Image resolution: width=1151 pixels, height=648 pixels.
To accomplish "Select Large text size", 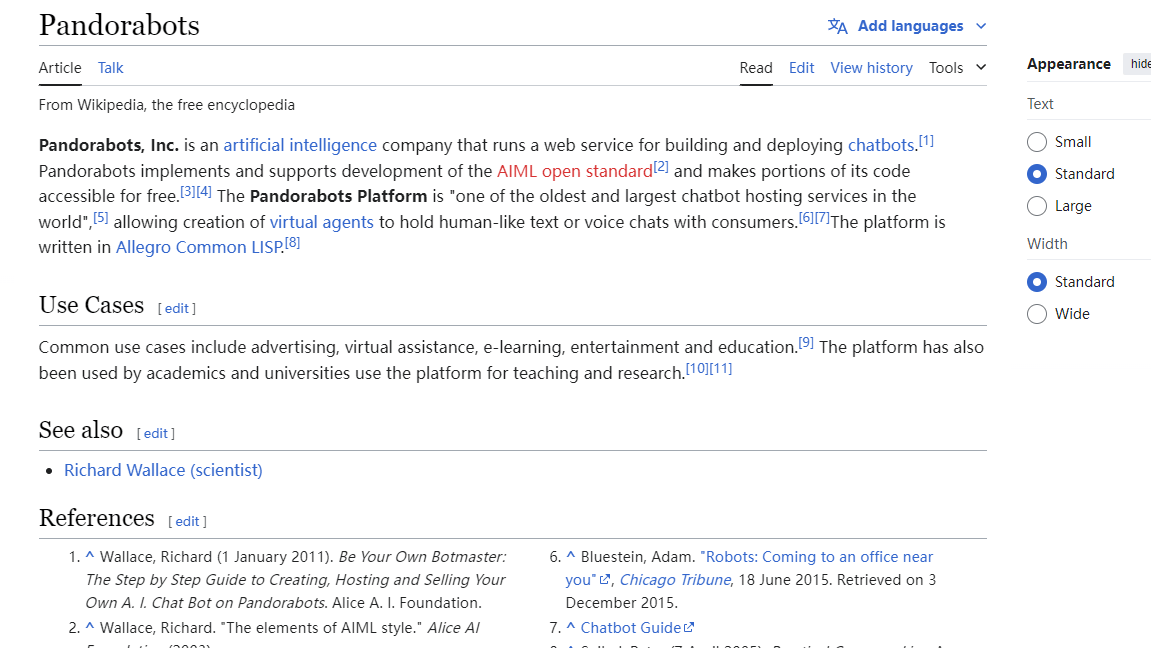I will tap(1036, 206).
